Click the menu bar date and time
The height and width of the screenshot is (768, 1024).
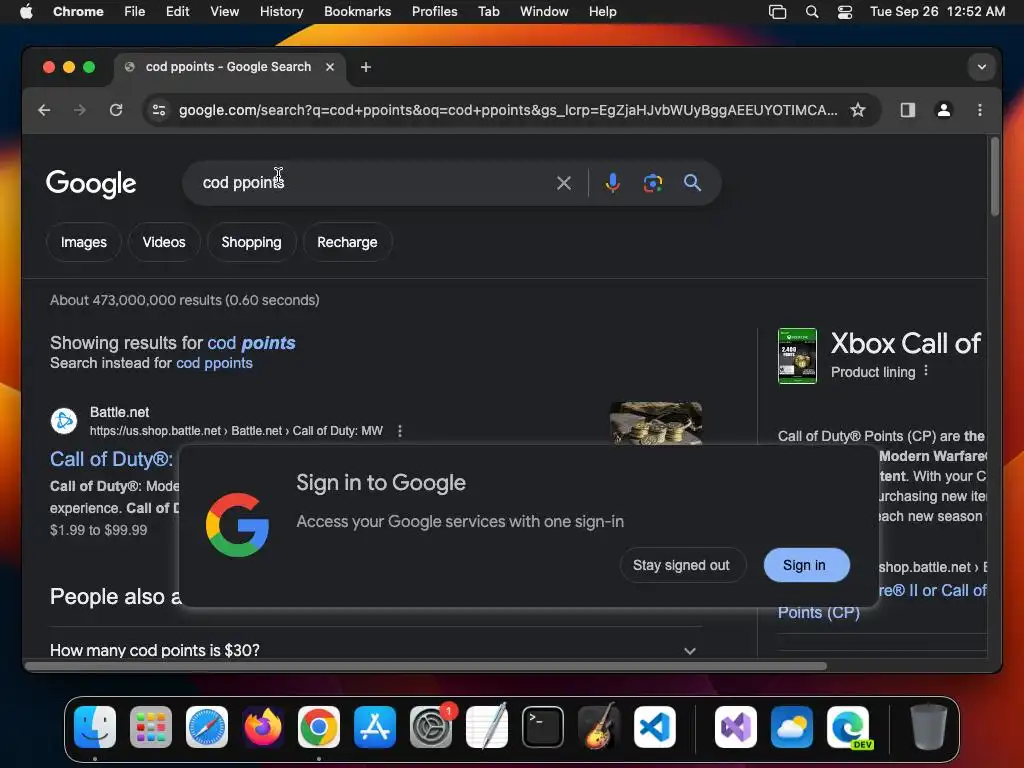pyautogui.click(x=937, y=12)
